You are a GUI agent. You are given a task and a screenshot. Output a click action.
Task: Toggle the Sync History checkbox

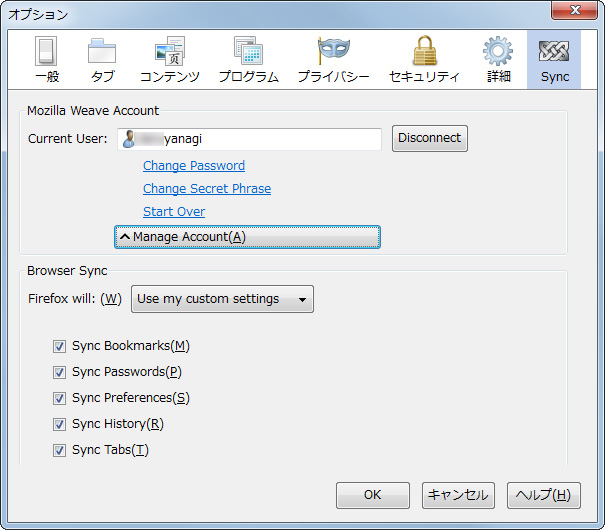[x=59, y=424]
